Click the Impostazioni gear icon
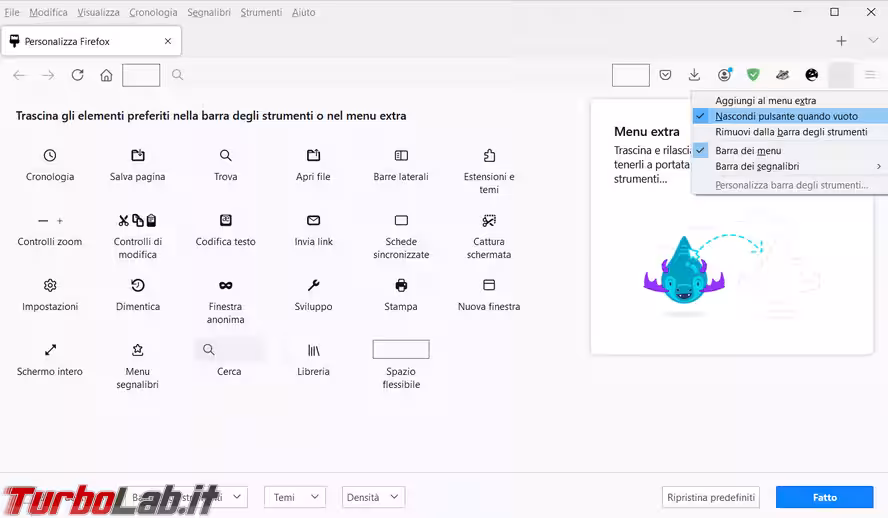Viewport: 888px width, 518px height. [x=50, y=285]
